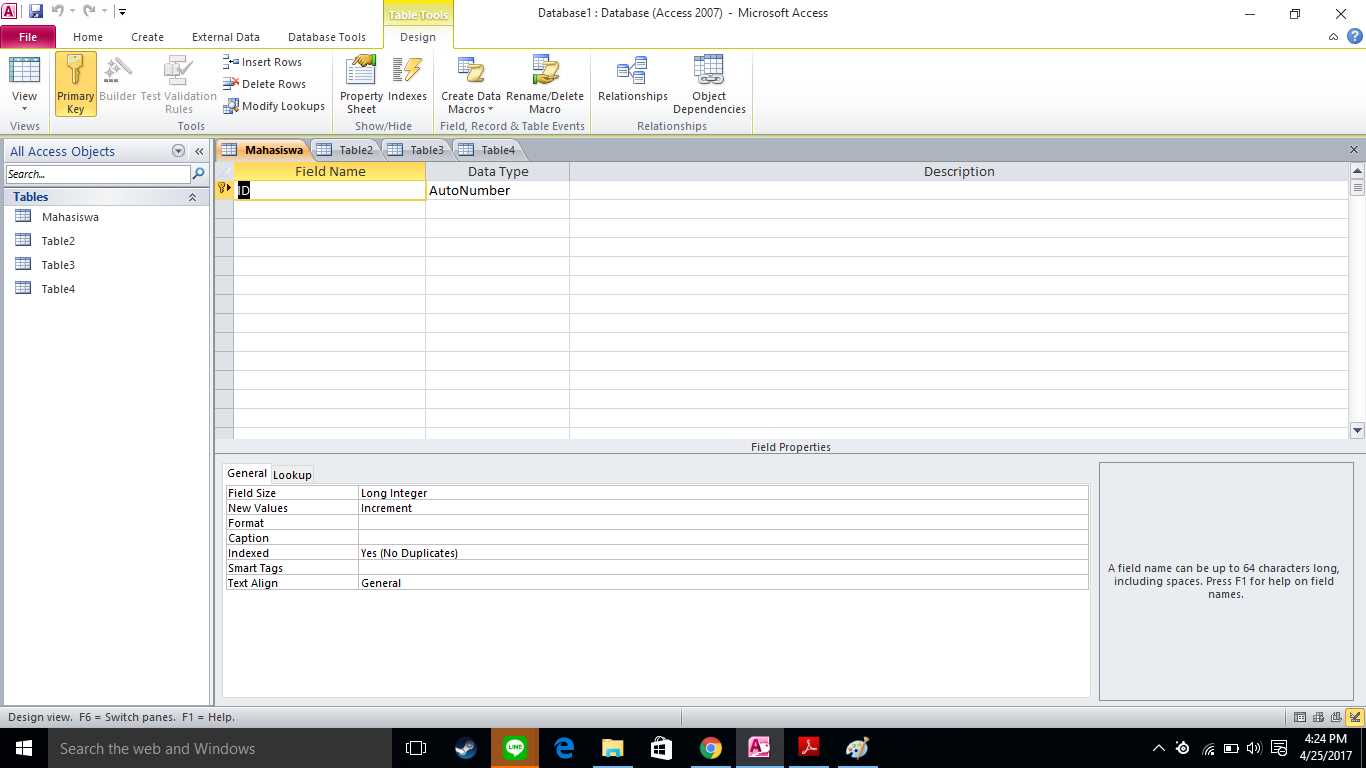This screenshot has height=768, width=1366.
Task: Switch to the Table3 document tab
Action: [x=418, y=150]
